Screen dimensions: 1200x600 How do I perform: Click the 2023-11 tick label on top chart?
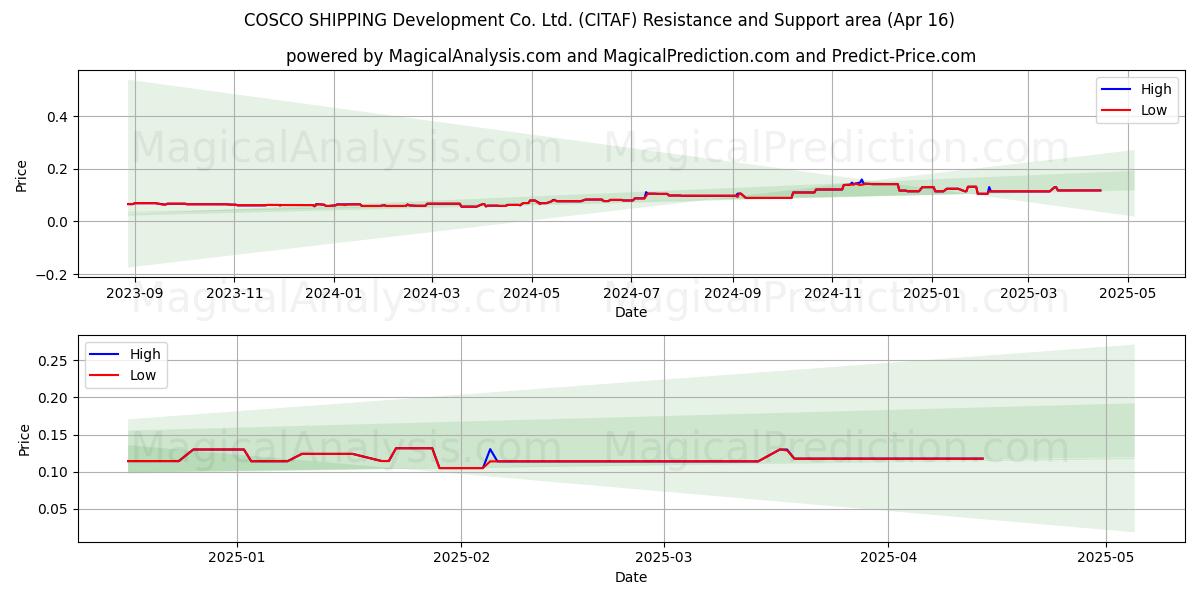[234, 293]
